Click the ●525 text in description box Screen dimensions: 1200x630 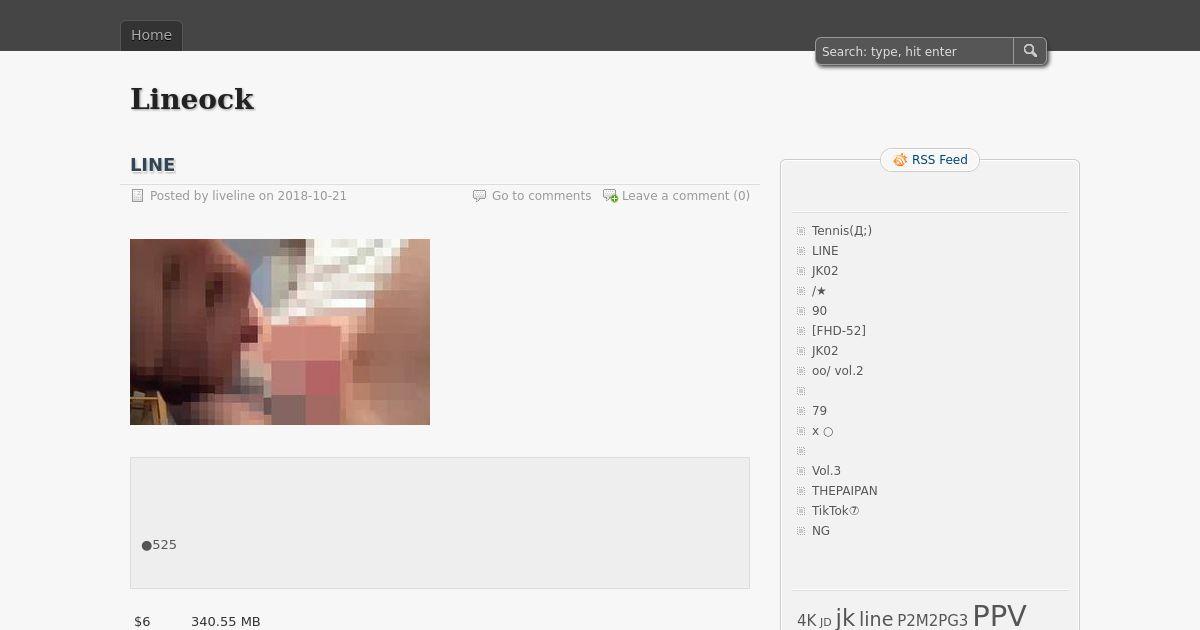159,545
